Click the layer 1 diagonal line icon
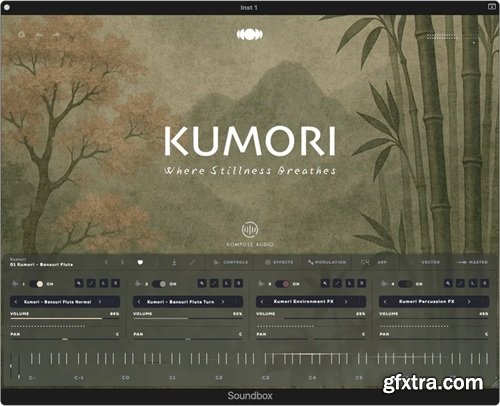Image resolution: width=500 pixels, height=406 pixels. pos(91,284)
